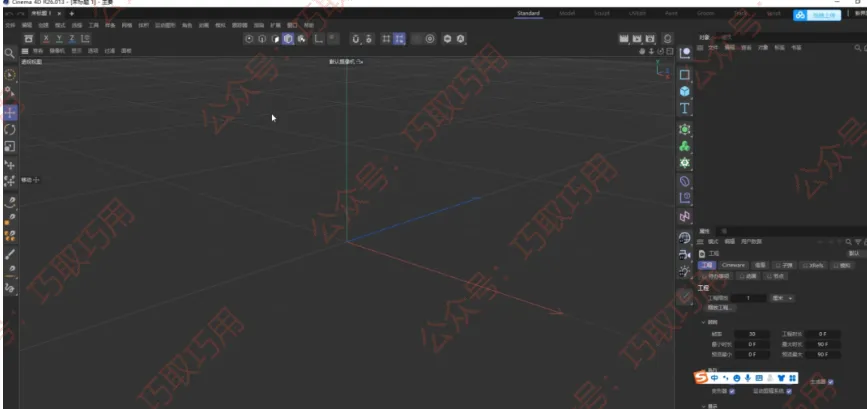Add a Text object with the T icon

pyautogui.click(x=685, y=108)
